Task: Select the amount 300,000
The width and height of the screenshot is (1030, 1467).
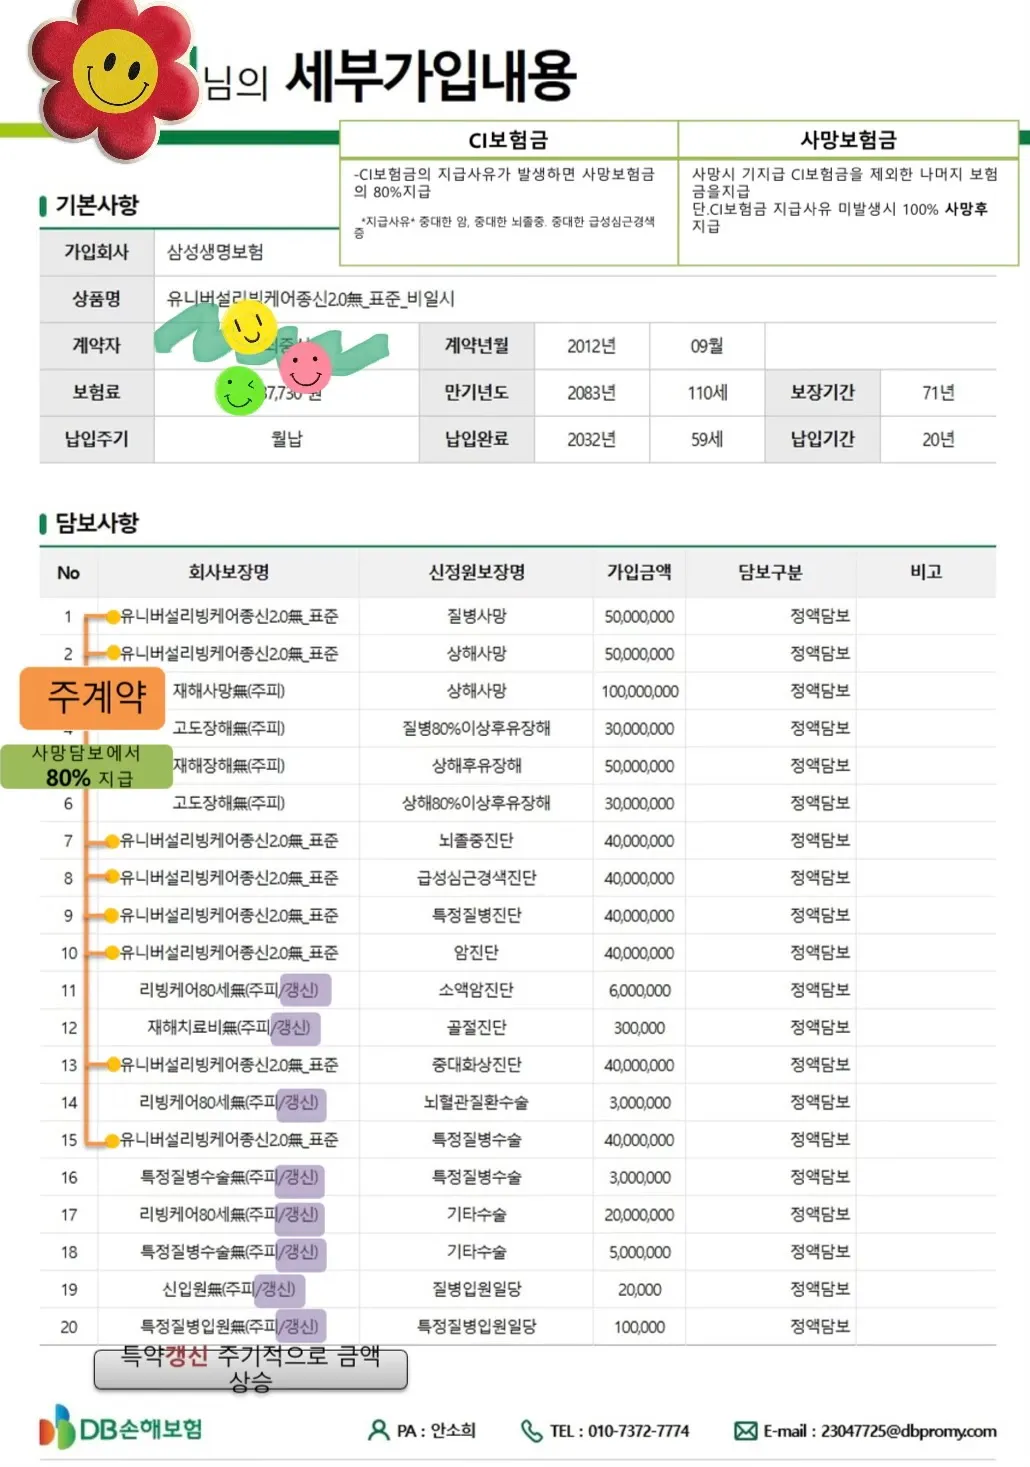Action: pos(640,1028)
